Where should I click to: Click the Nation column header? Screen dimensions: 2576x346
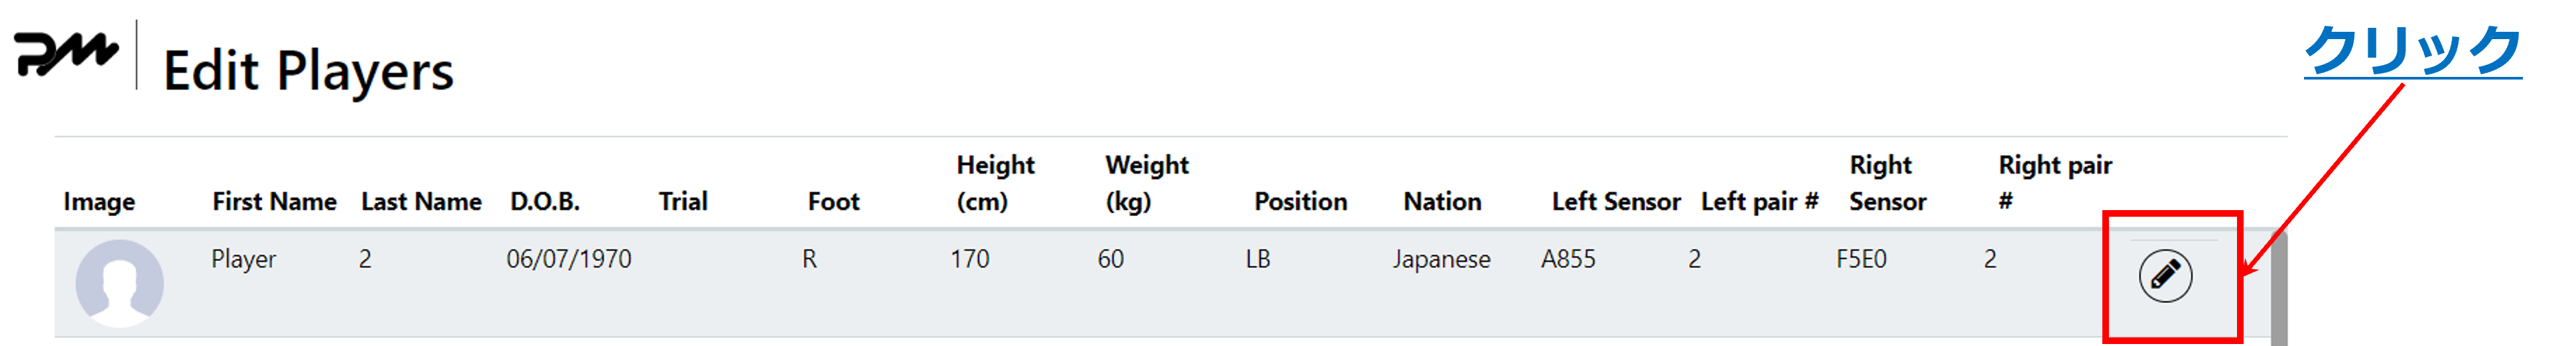coord(1442,202)
